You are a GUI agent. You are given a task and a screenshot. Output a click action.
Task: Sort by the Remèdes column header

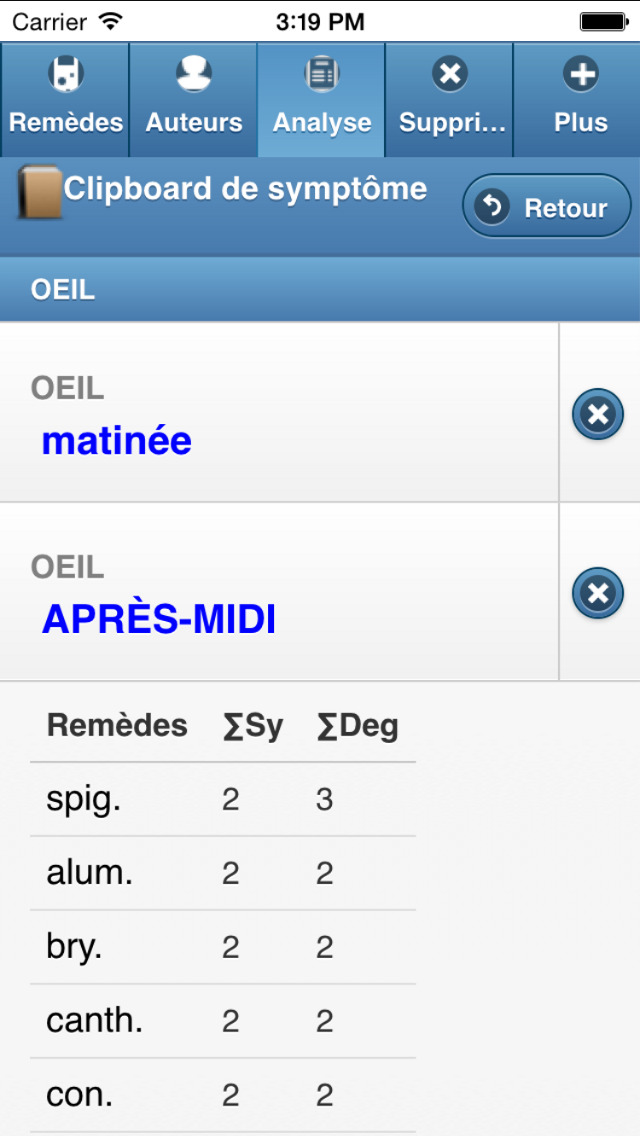[x=117, y=724]
